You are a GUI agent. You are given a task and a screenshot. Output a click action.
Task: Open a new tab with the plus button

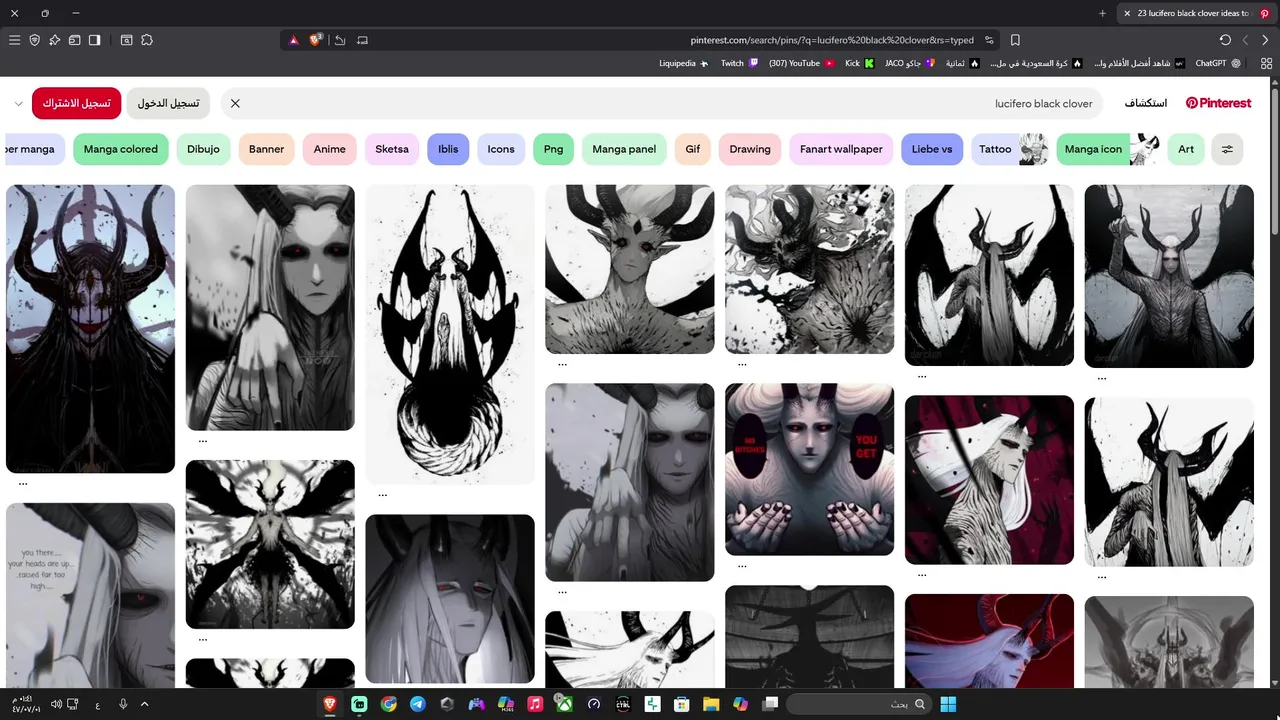pos(1102,13)
